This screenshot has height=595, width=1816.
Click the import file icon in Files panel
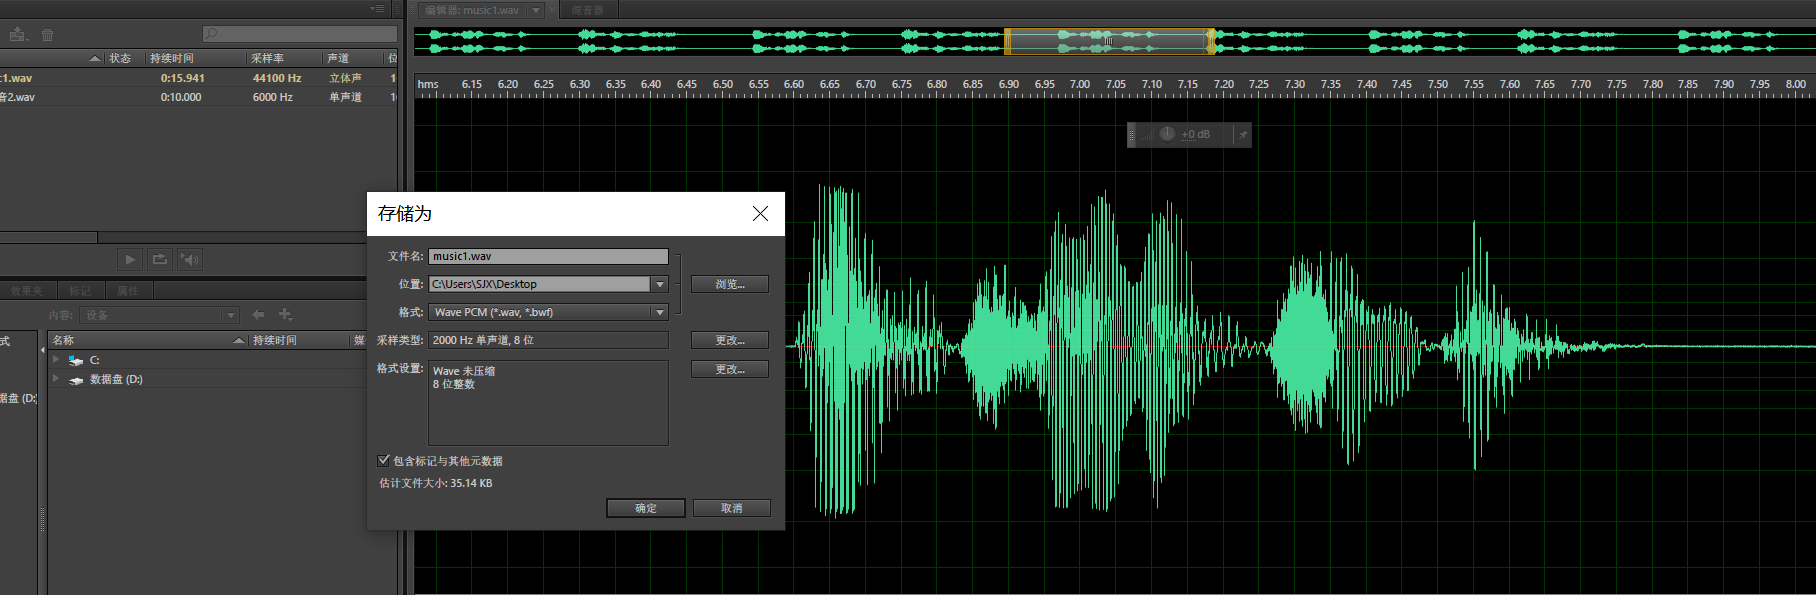(x=18, y=35)
